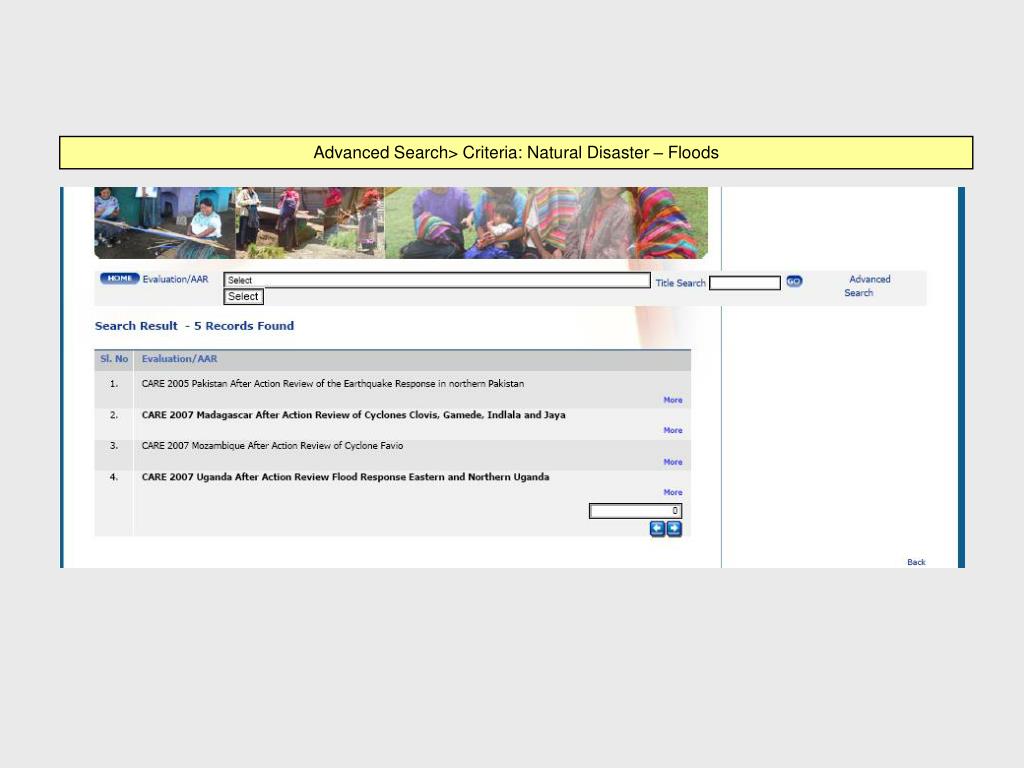
Task: Open More for Mozambique Cyclone Favio review
Action: pos(673,462)
